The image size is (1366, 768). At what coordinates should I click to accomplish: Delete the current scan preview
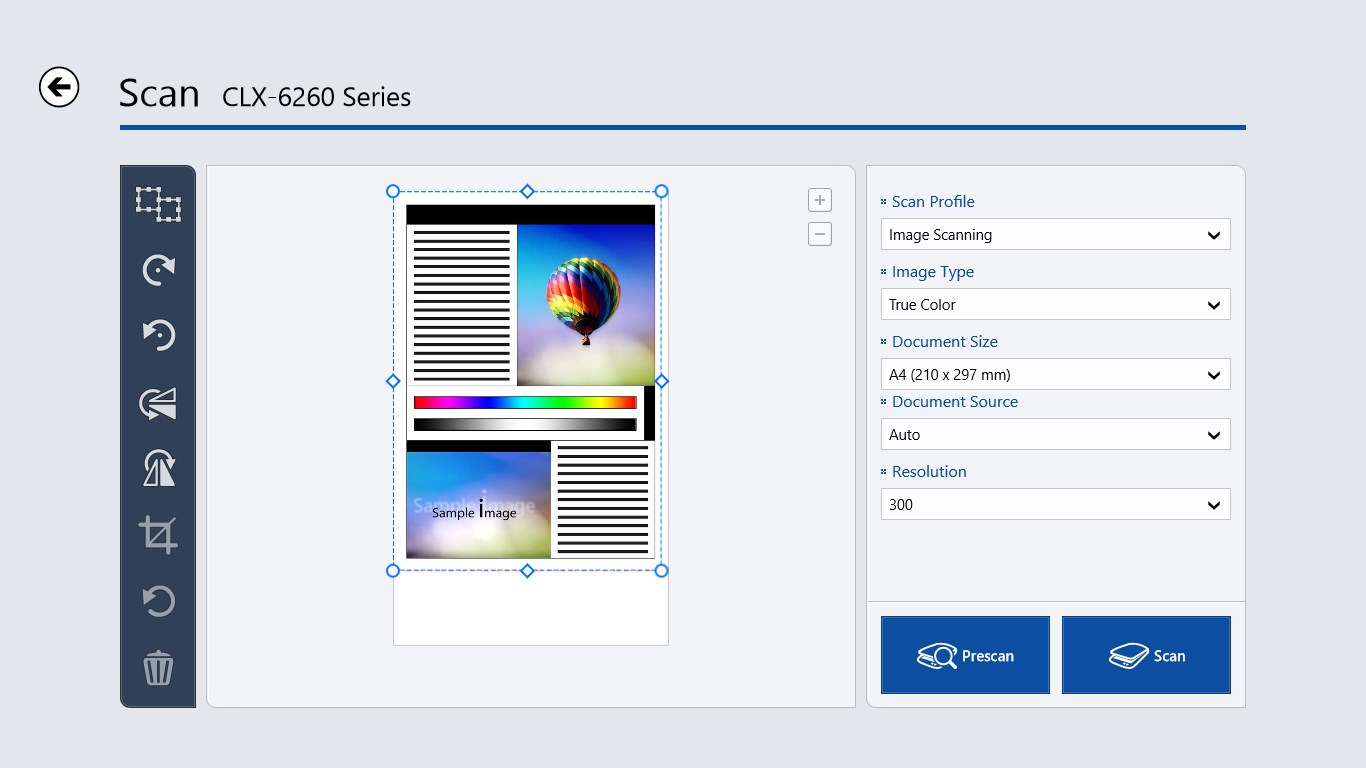[x=157, y=667]
